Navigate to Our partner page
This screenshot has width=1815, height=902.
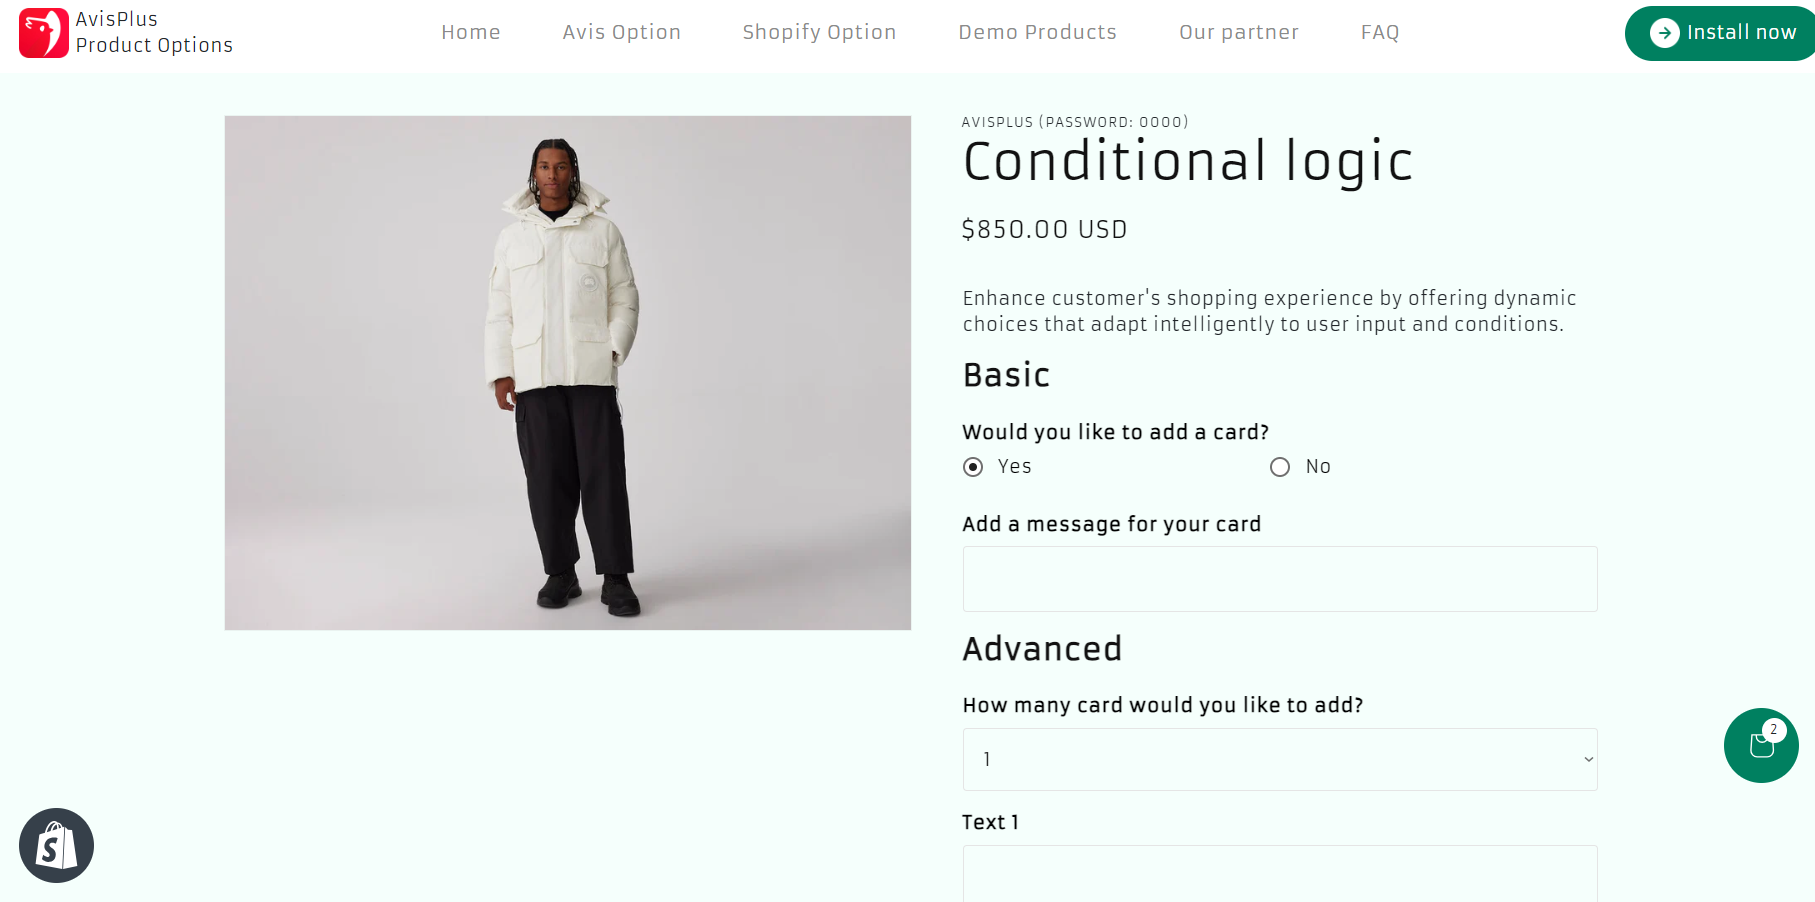[1238, 32]
